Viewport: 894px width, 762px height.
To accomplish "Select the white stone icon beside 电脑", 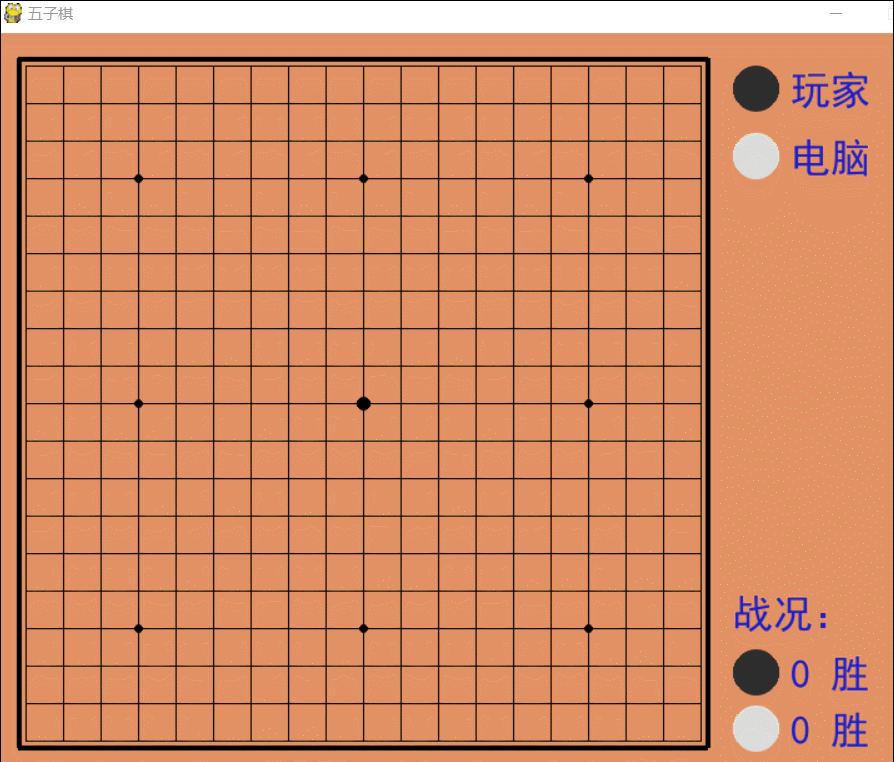I will [755, 156].
